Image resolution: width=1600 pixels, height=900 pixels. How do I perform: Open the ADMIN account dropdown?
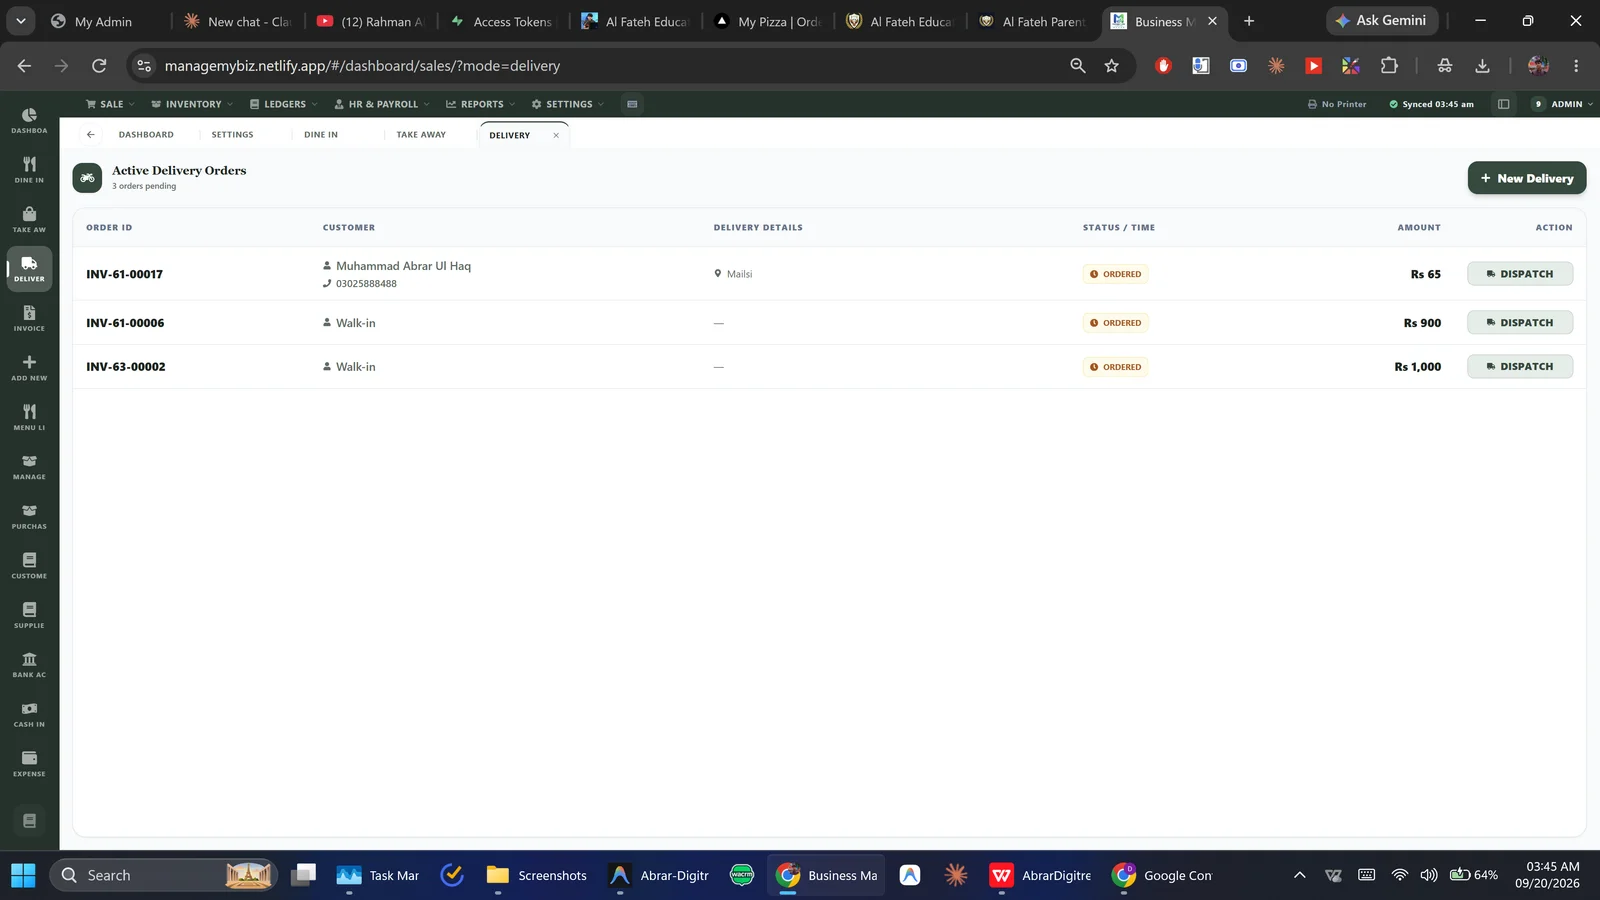[1563, 104]
